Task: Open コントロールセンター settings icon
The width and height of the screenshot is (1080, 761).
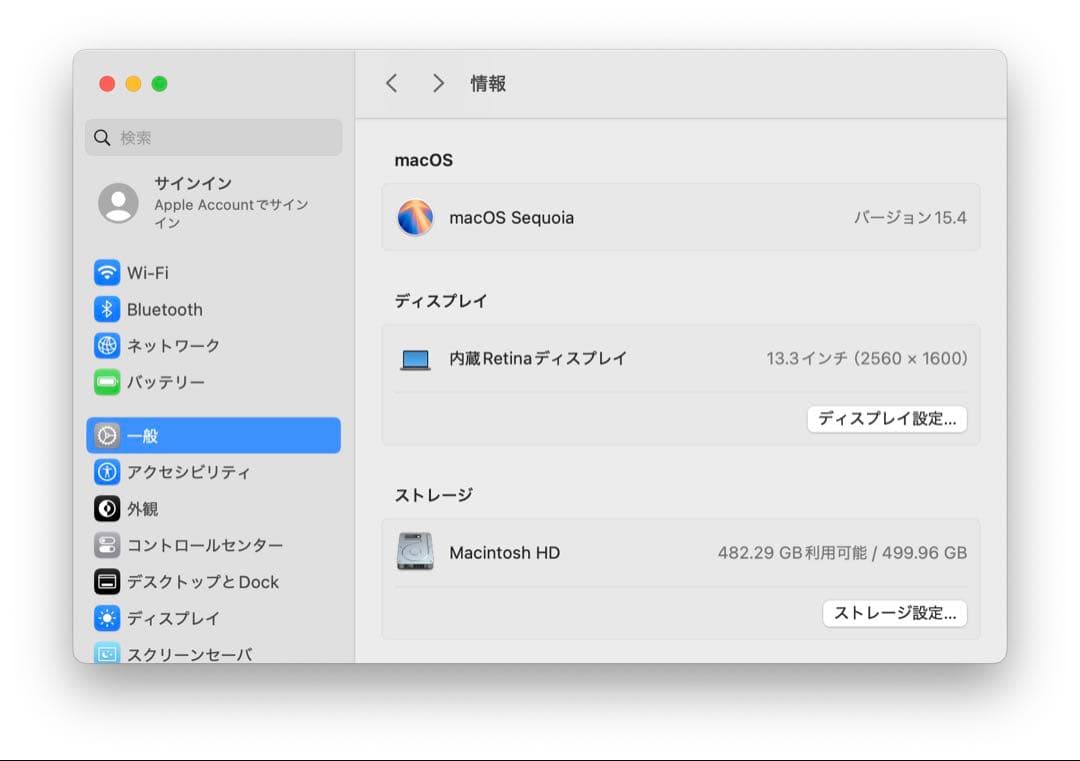Action: pos(107,545)
